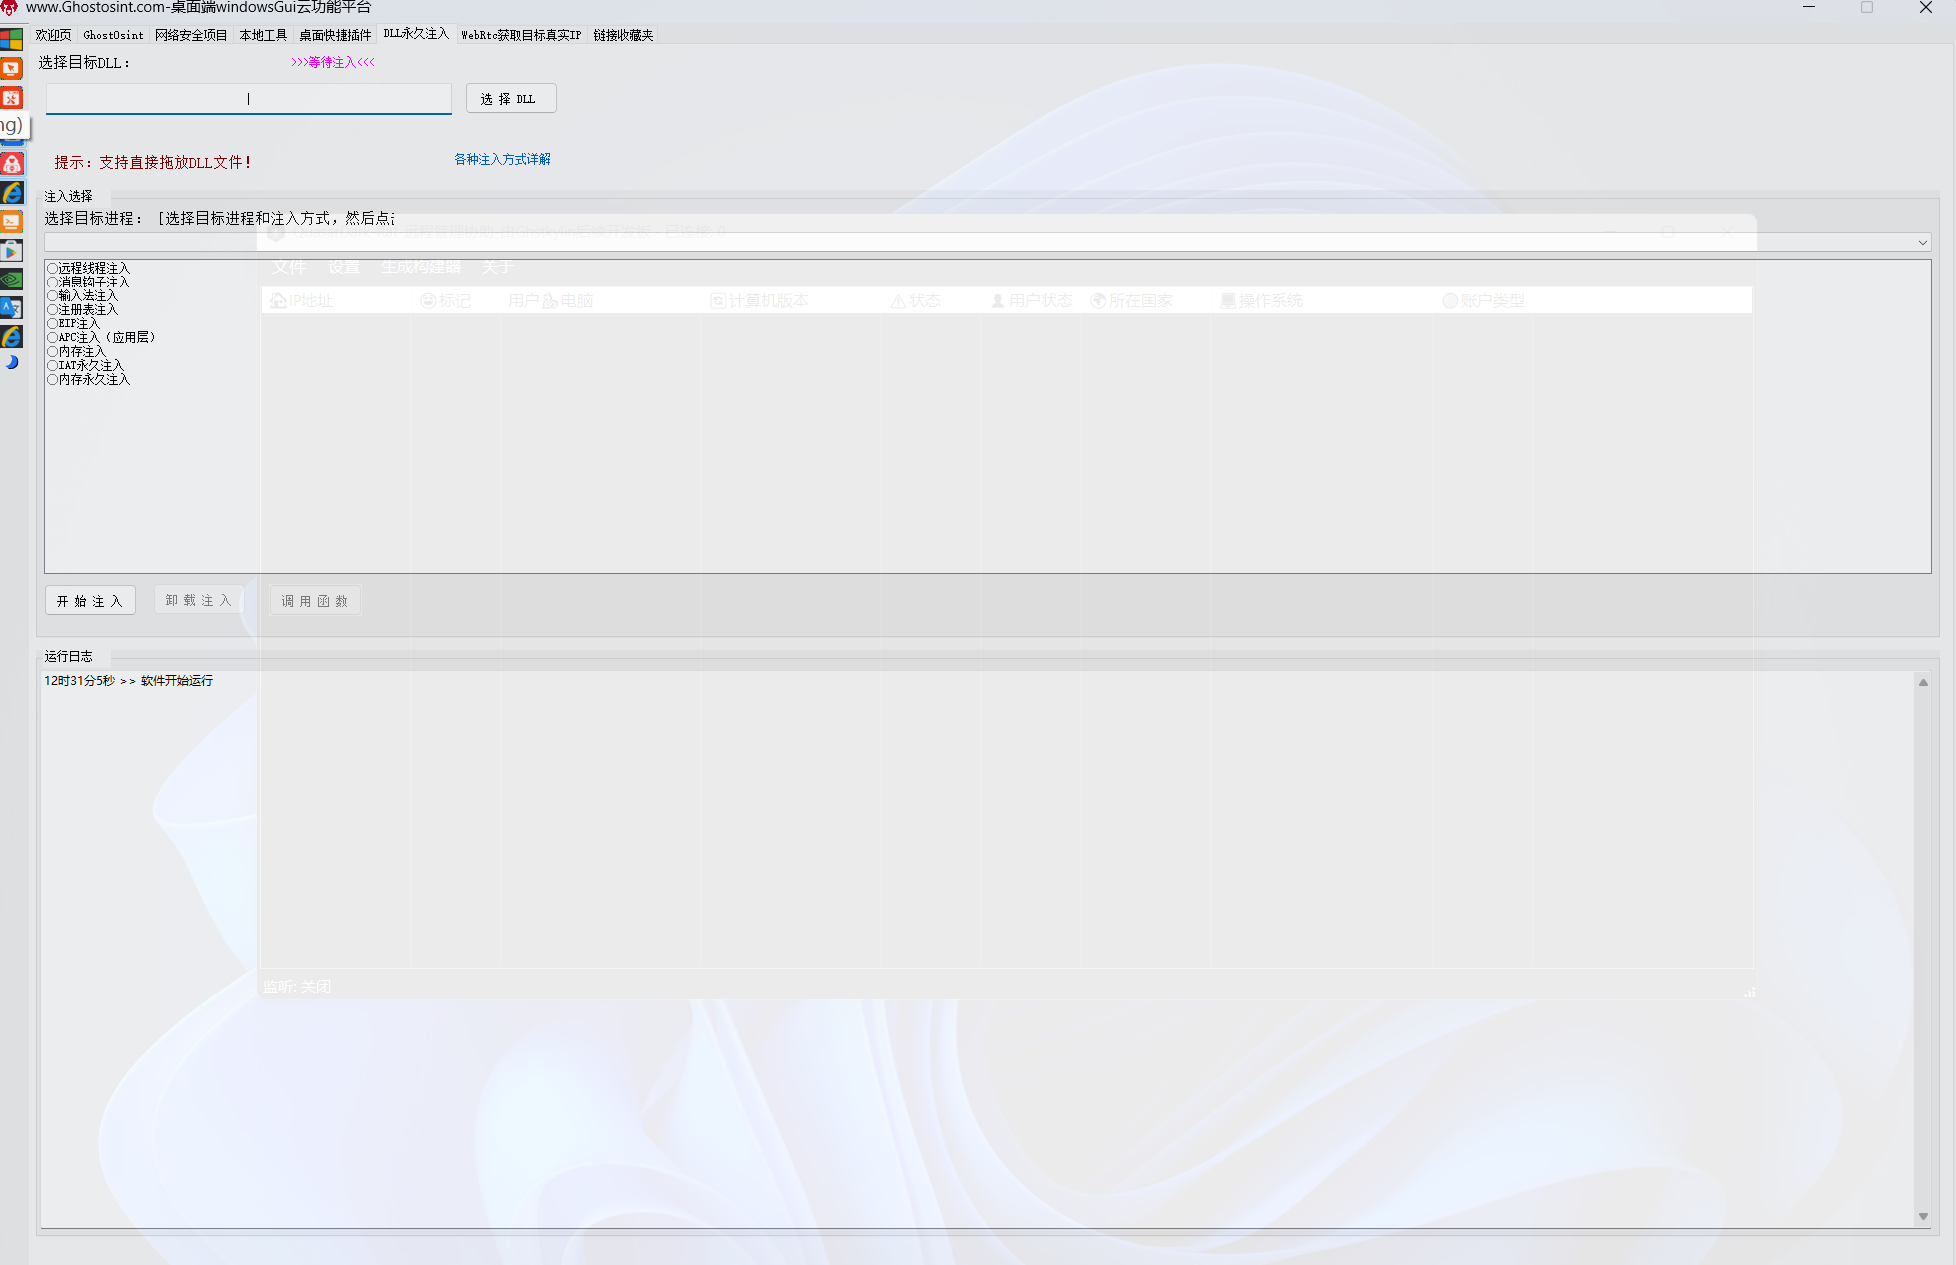Expand the target process dropdown
This screenshot has height=1265, width=1956.
tap(1922, 243)
